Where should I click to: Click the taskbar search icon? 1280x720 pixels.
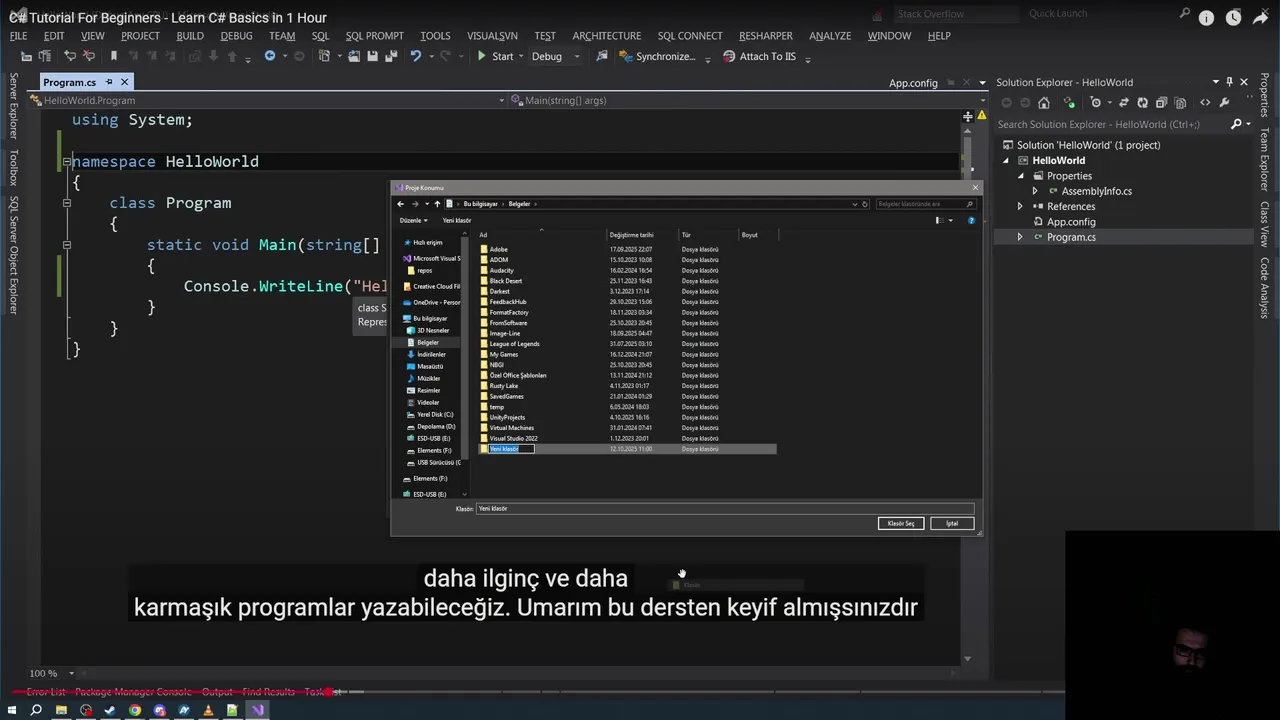36,710
